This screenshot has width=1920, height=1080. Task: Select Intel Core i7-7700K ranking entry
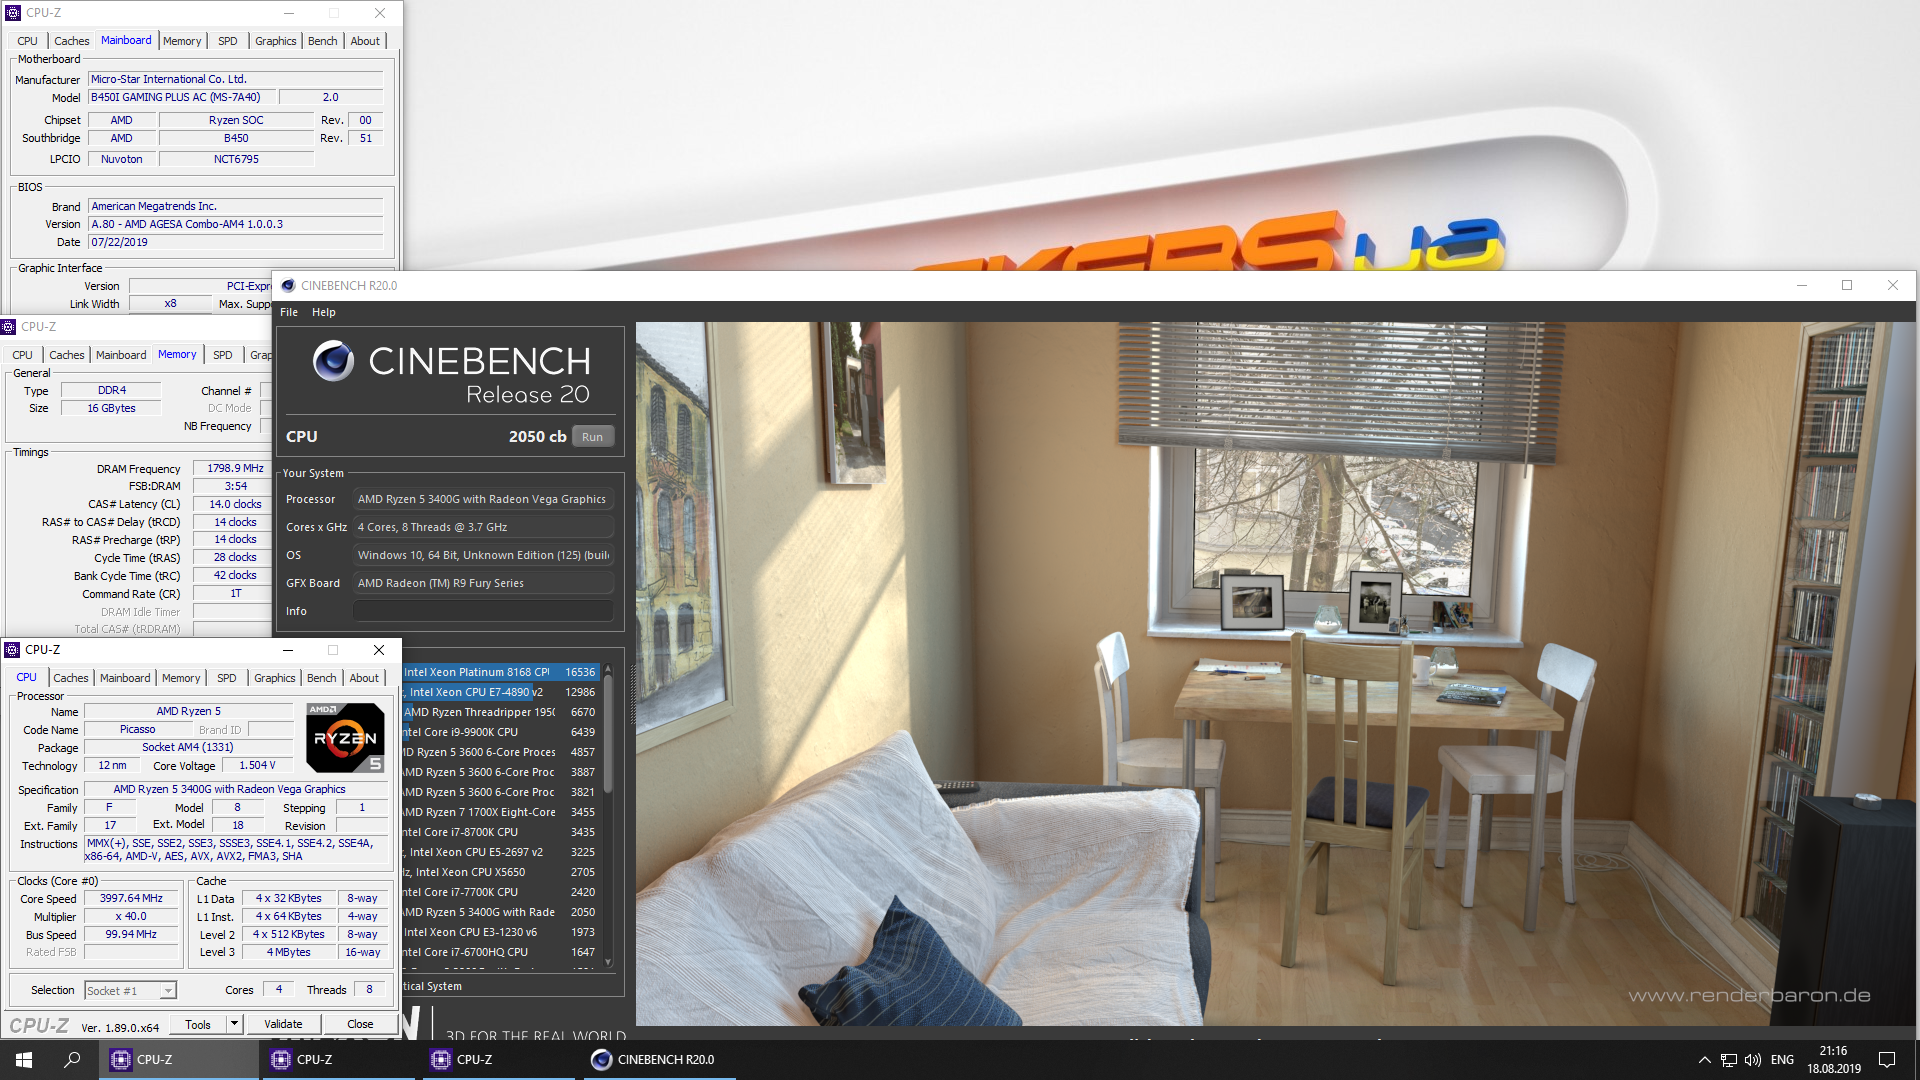pyautogui.click(x=500, y=892)
